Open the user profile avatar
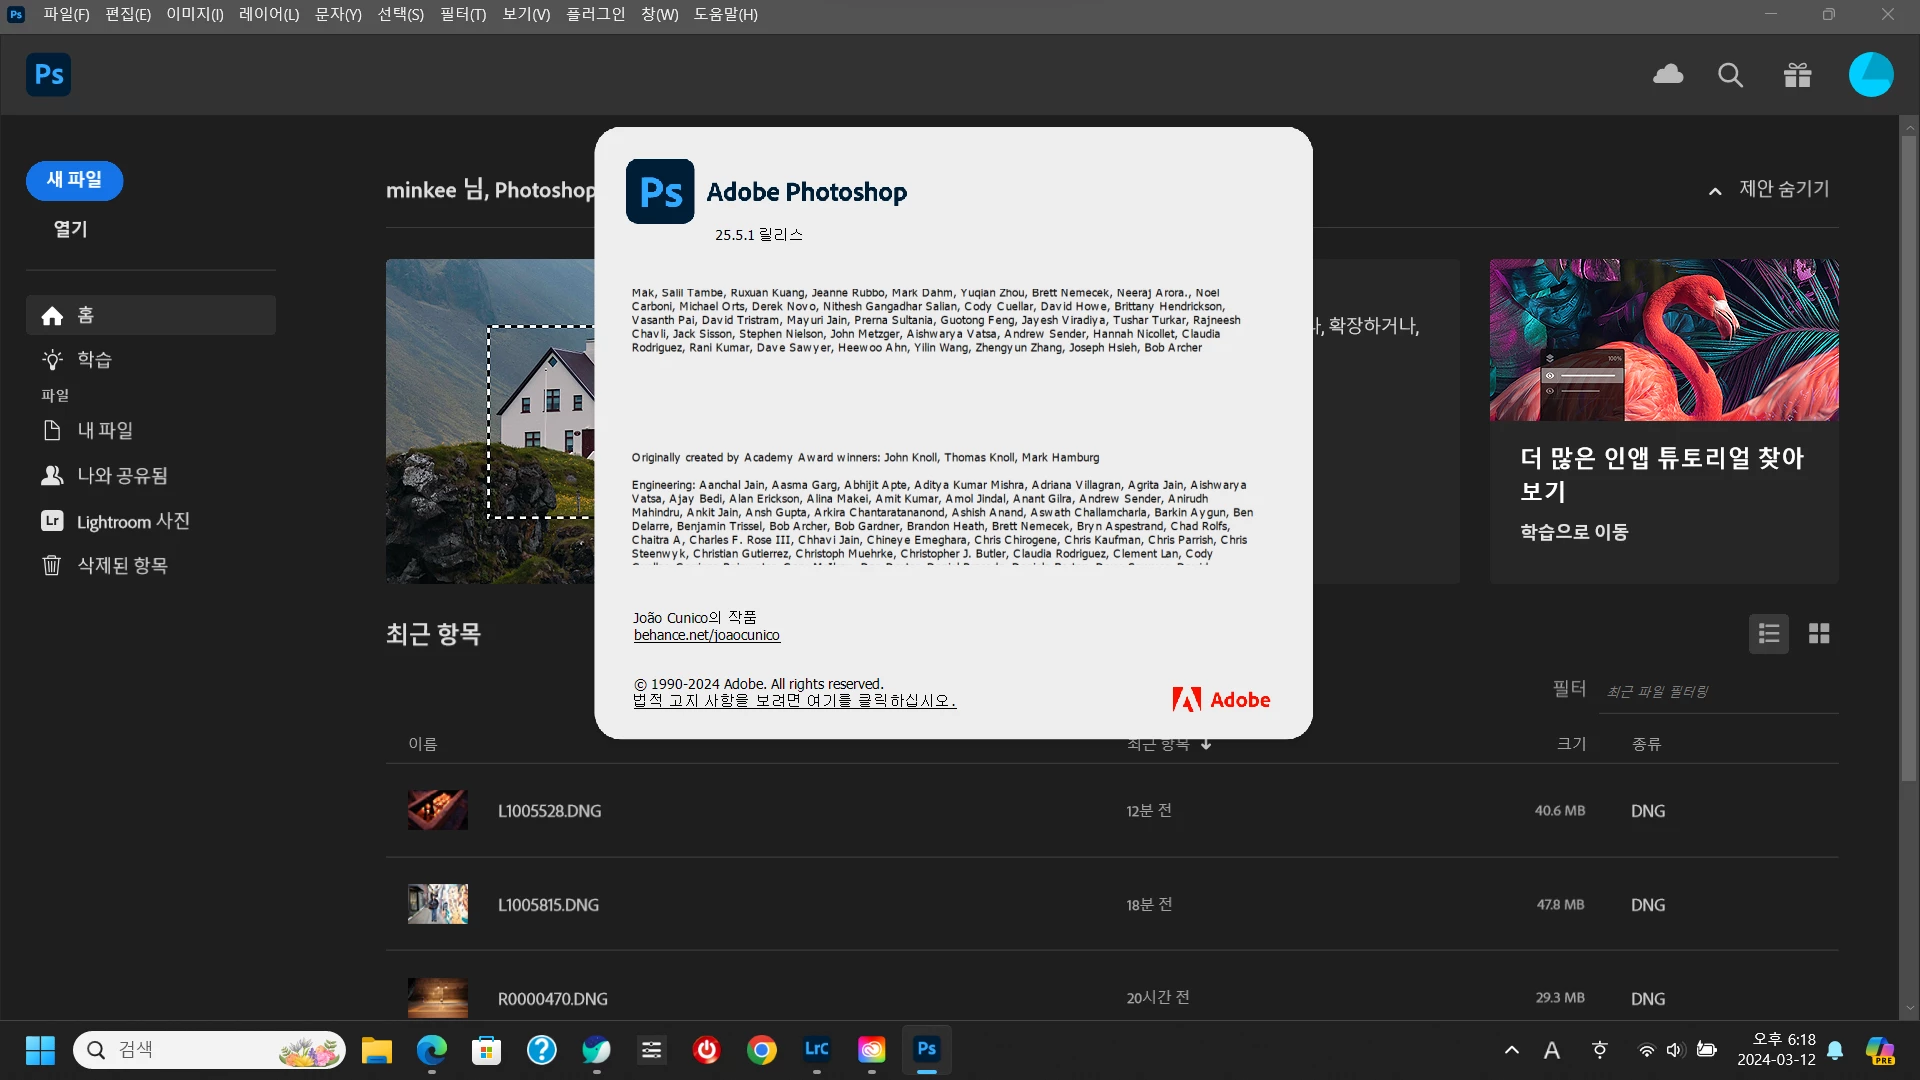 coord(1870,75)
